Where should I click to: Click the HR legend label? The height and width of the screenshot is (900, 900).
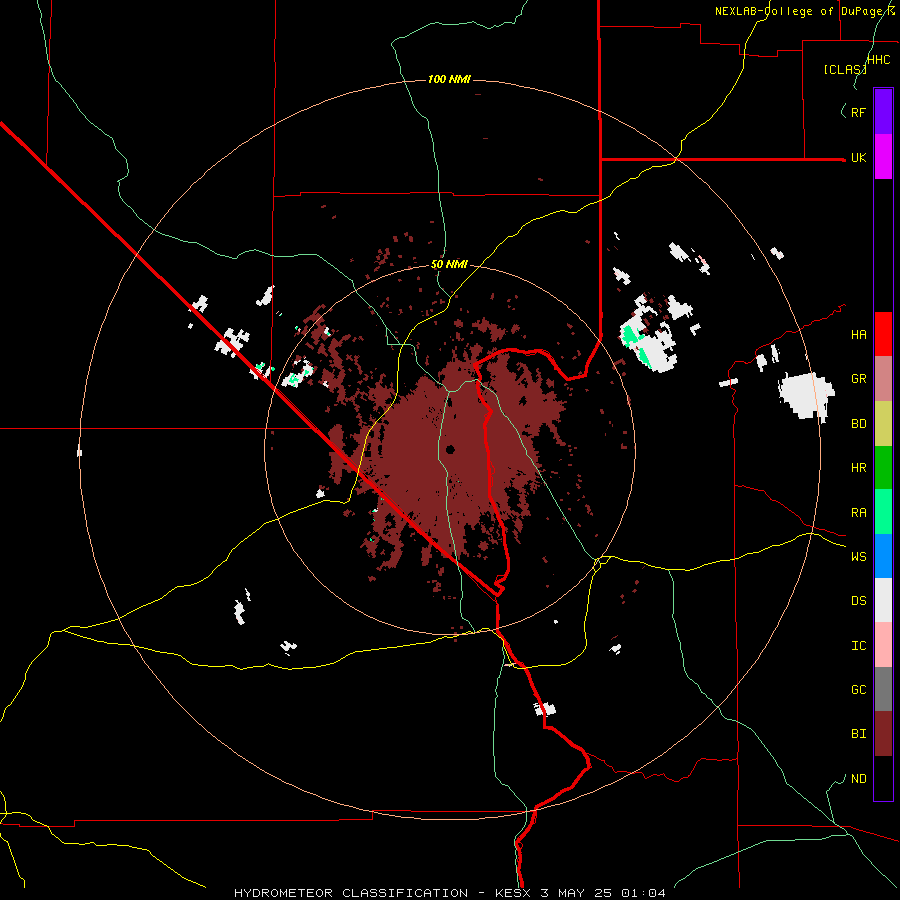858,468
